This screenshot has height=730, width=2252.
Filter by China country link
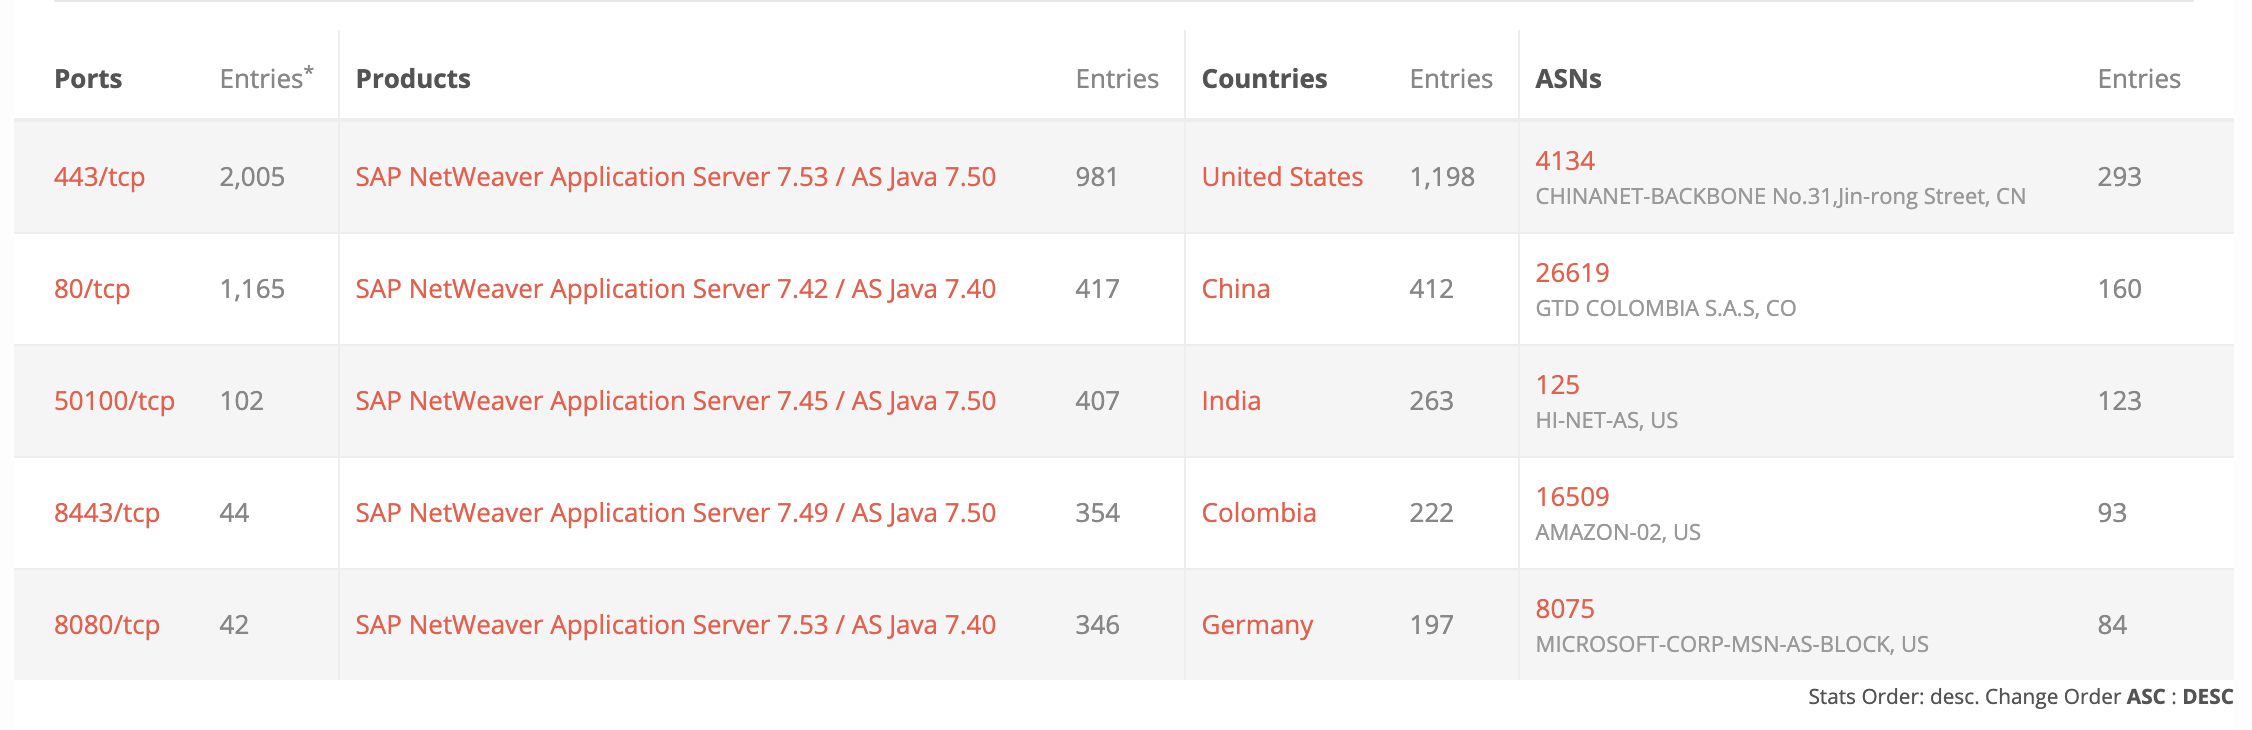pyautogui.click(x=1236, y=289)
